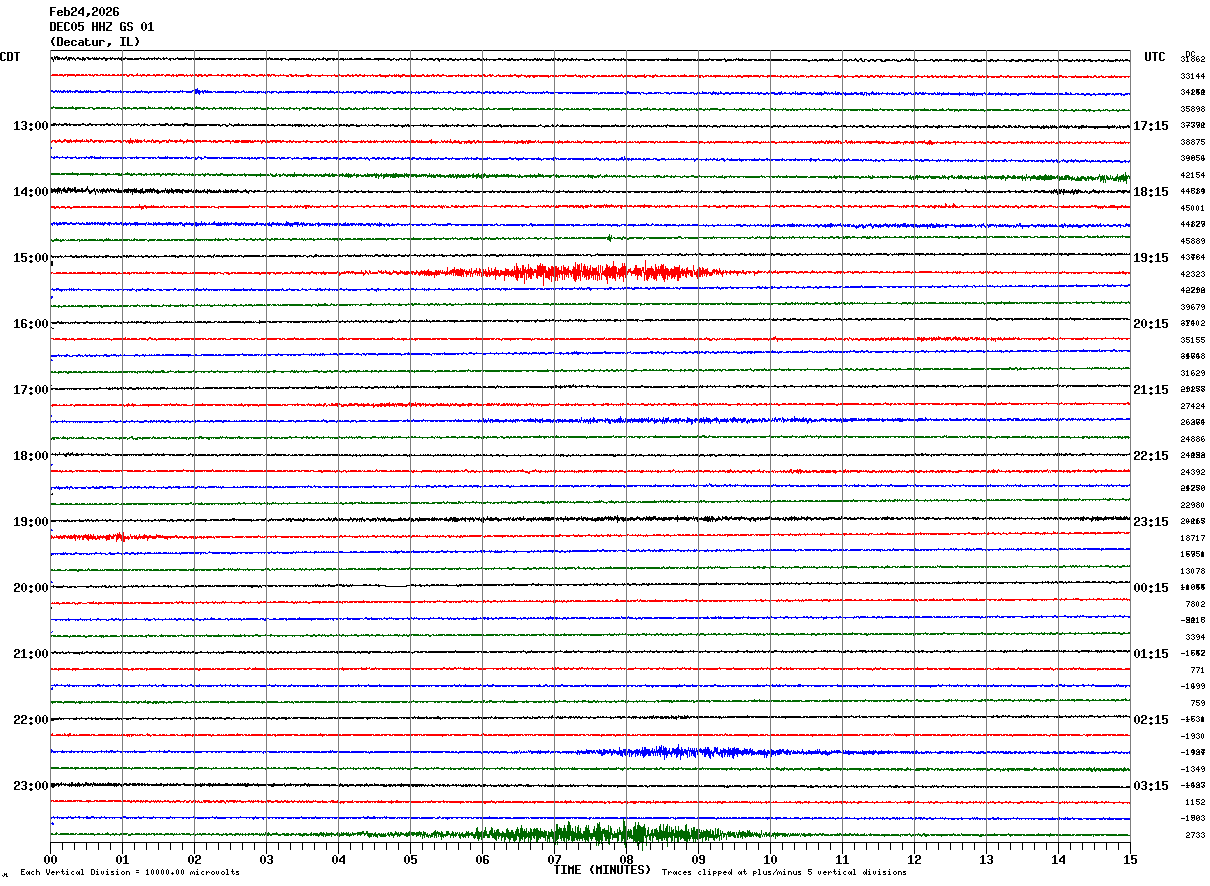This screenshot has width=1210, height=886.
Task: Click the 'TIME (MINUTES)' axis title
Action: tap(602, 870)
